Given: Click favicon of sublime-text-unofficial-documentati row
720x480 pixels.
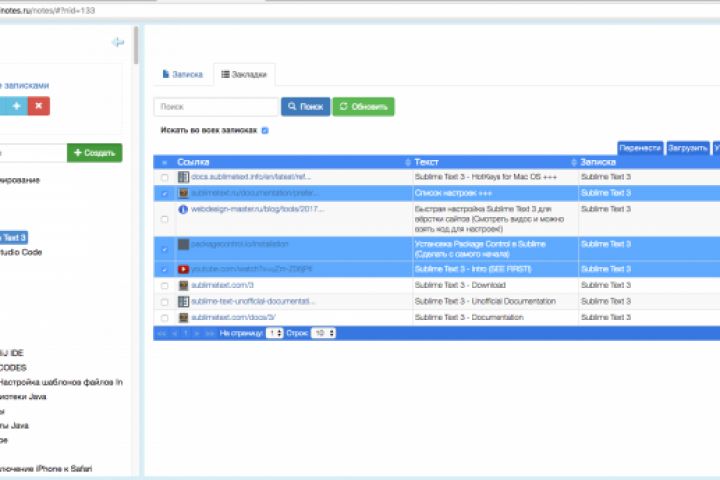Looking at the screenshot, I should (183, 301).
